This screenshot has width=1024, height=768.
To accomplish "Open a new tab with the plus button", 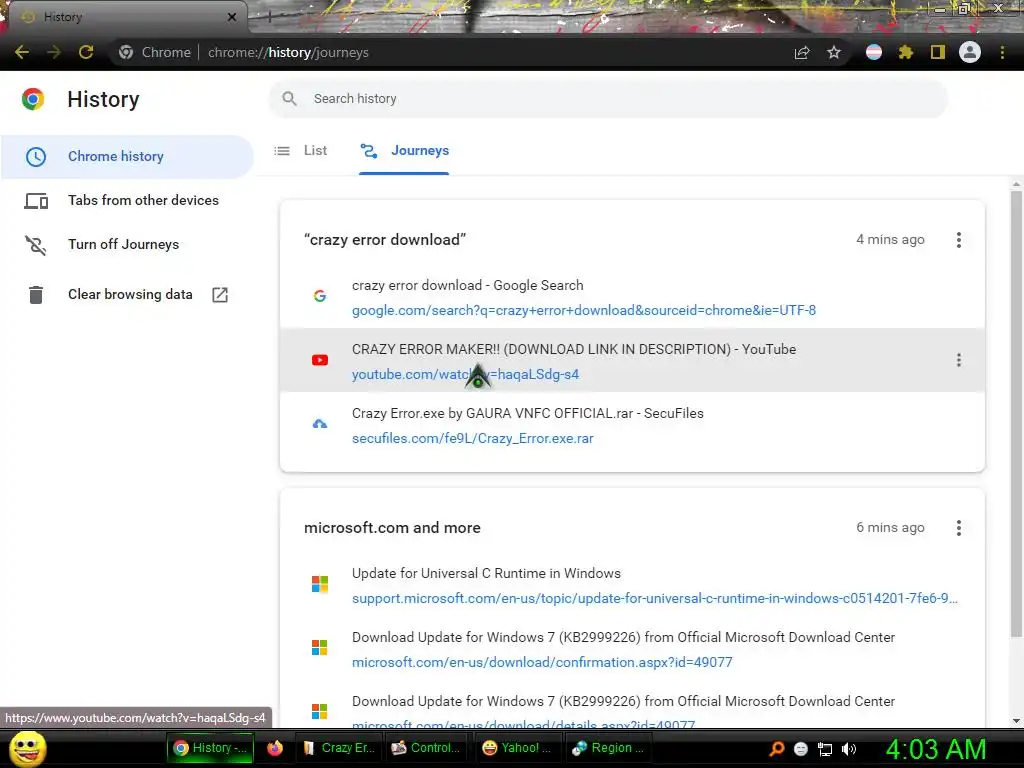I will [270, 18].
